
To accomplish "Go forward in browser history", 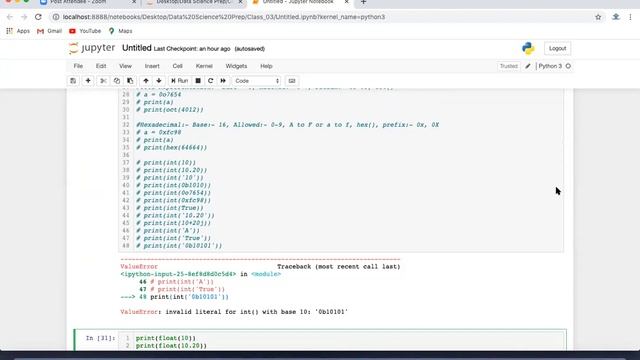I will (24, 17).
